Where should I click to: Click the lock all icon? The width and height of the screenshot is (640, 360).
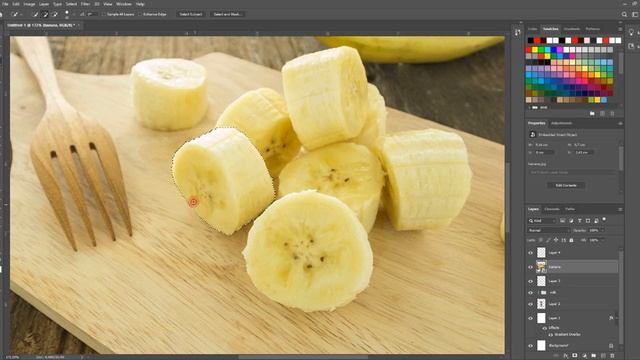[x=571, y=240]
